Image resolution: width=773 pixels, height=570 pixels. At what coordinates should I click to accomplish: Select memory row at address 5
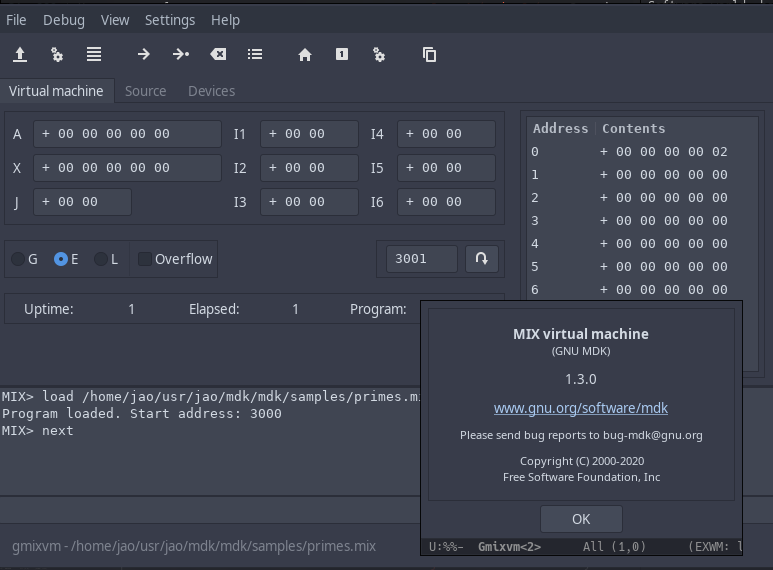[x=642, y=267]
